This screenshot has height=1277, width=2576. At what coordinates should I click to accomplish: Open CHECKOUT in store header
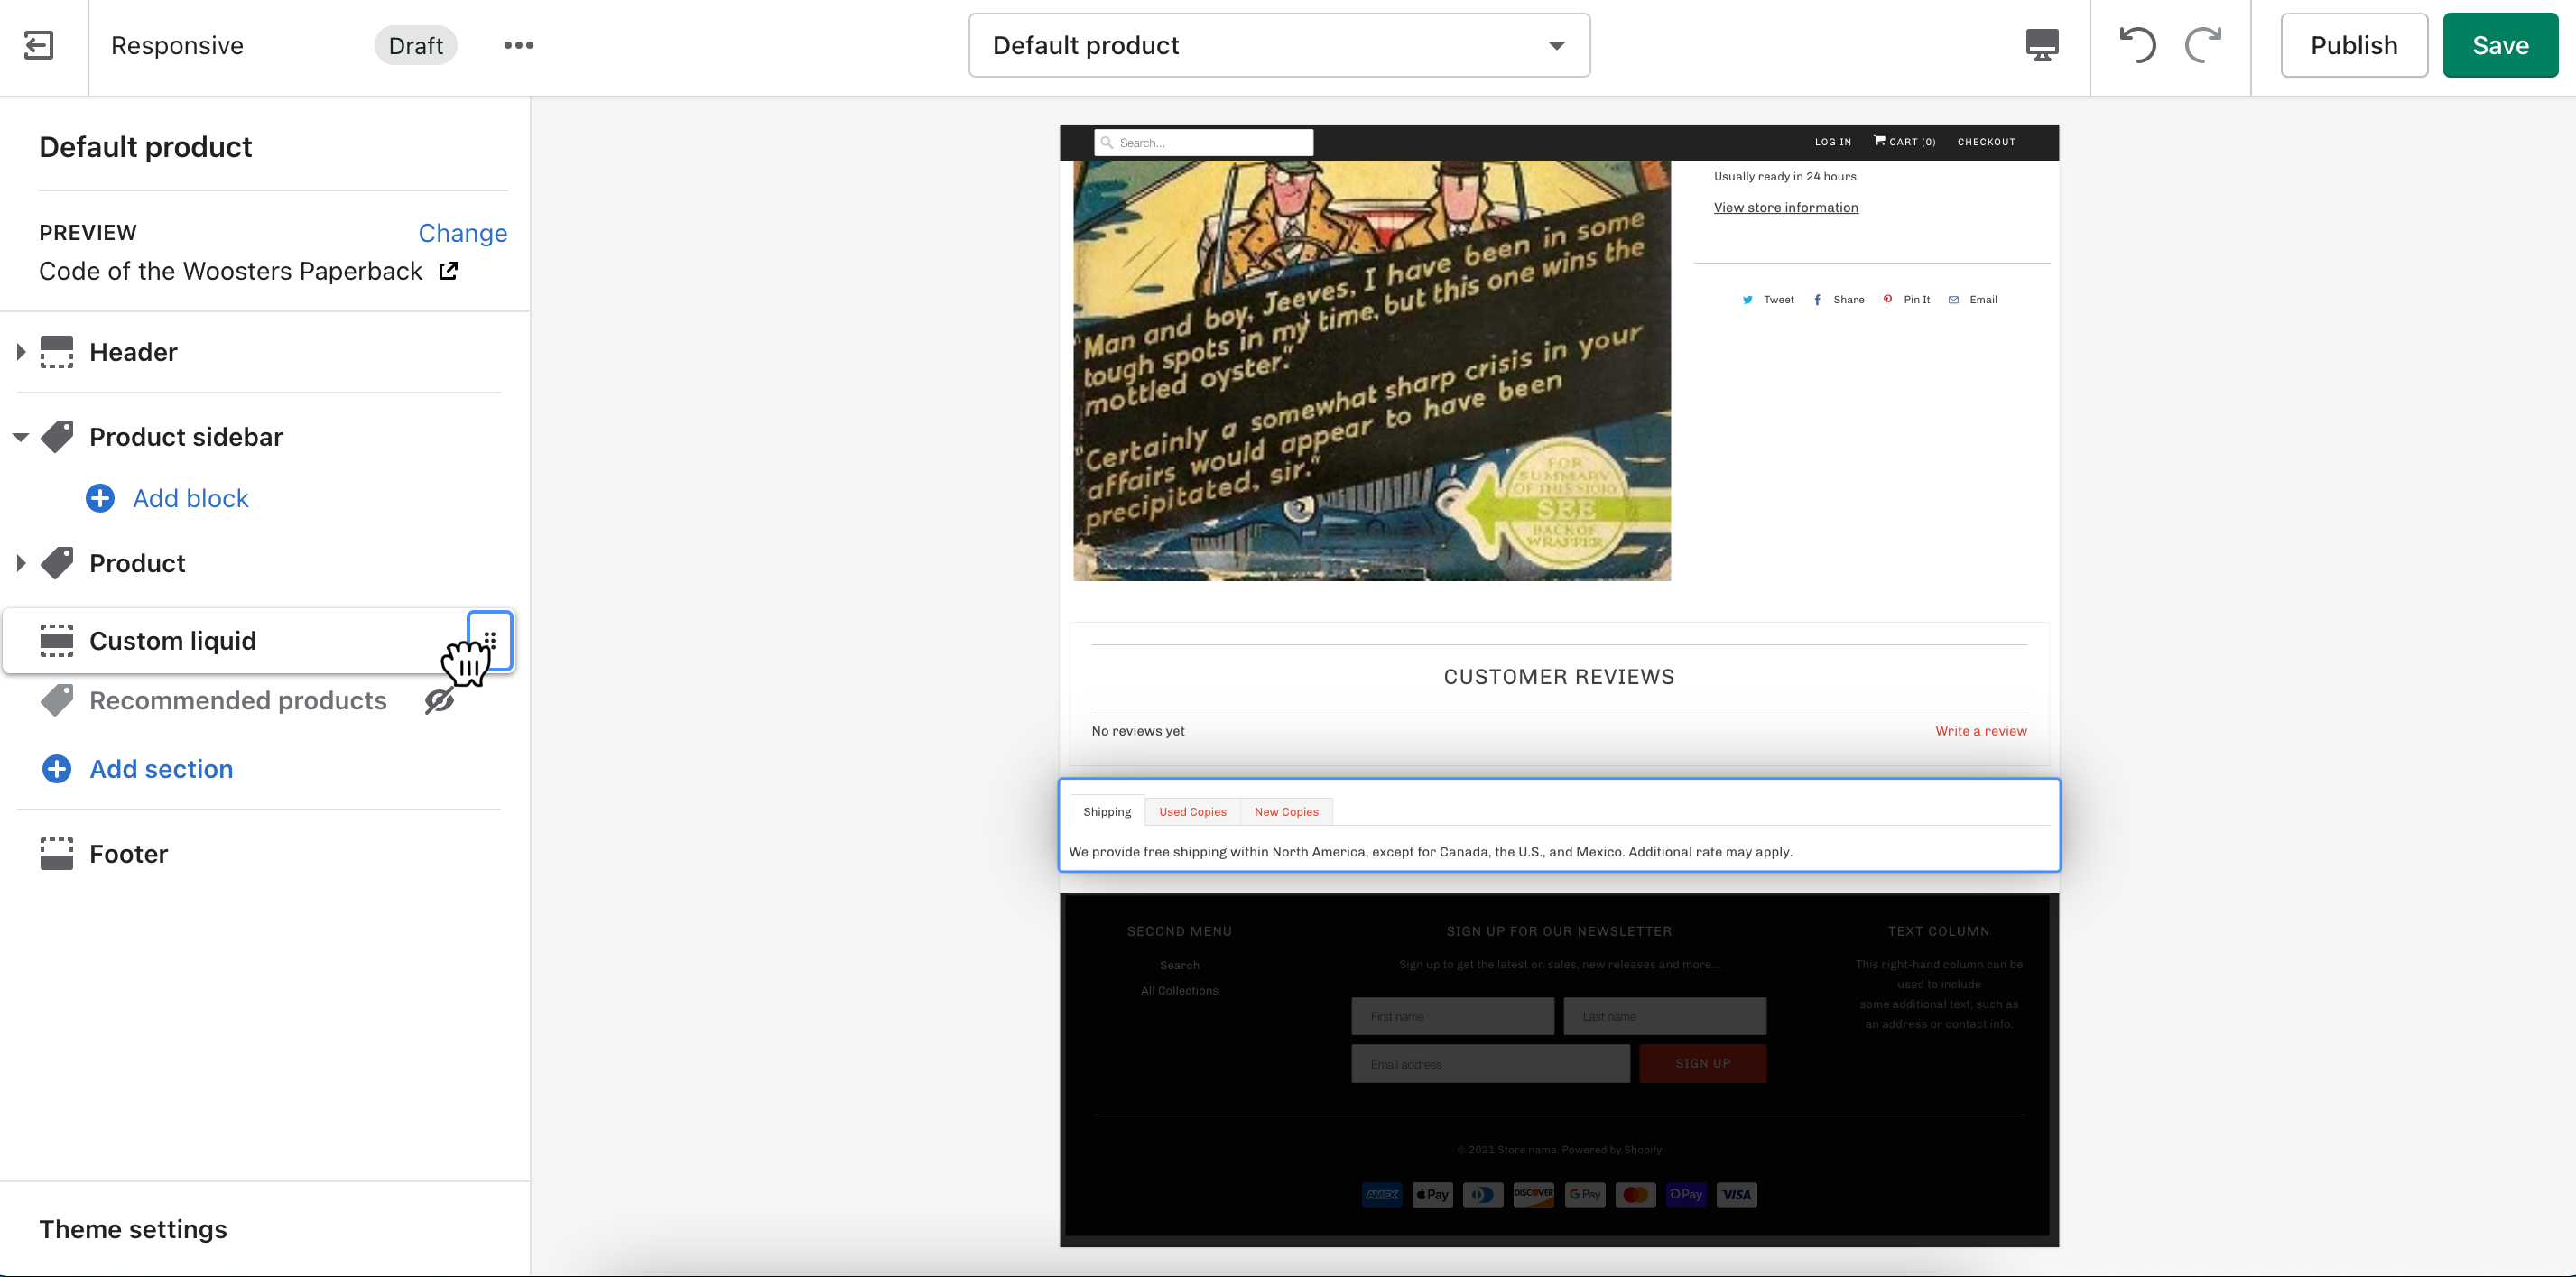point(1986,142)
